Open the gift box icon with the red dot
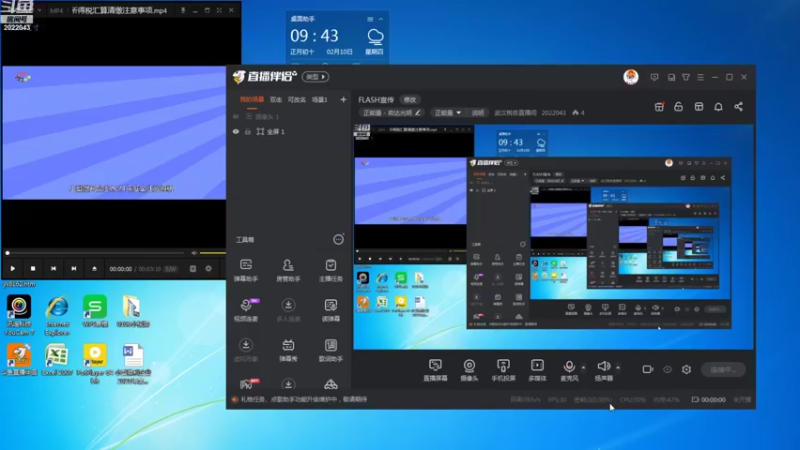Screen dimensions: 800x450 (x=659, y=107)
